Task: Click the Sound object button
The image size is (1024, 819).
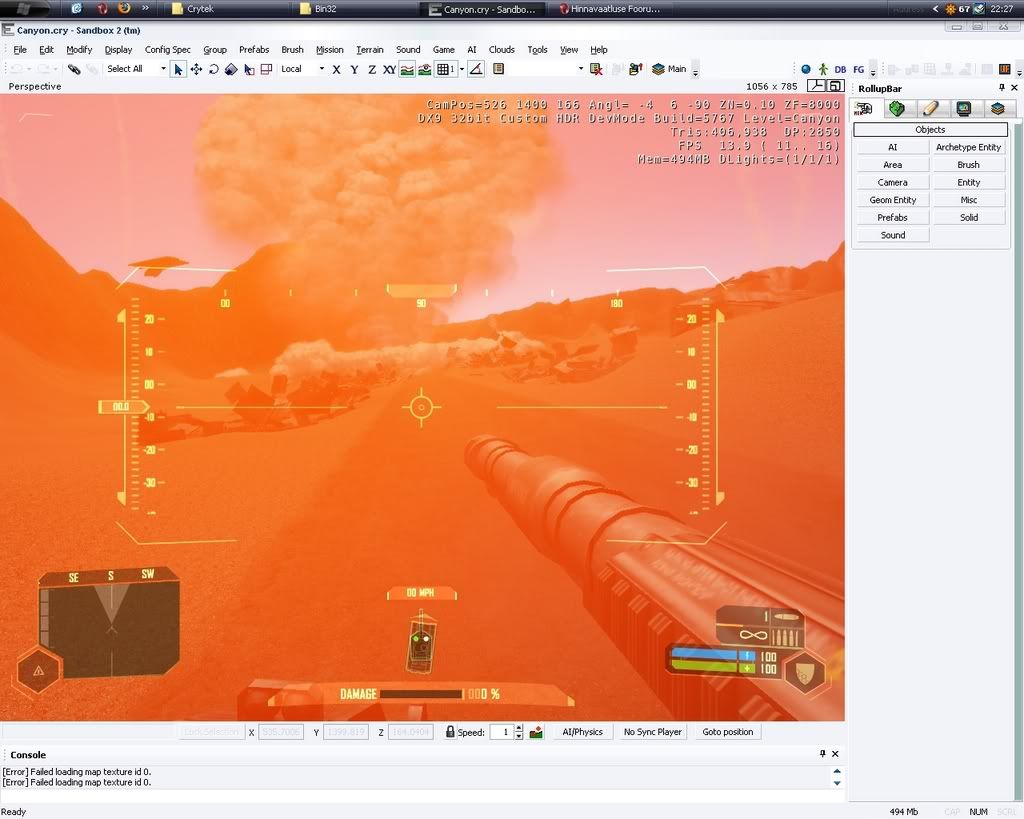Action: (893, 235)
